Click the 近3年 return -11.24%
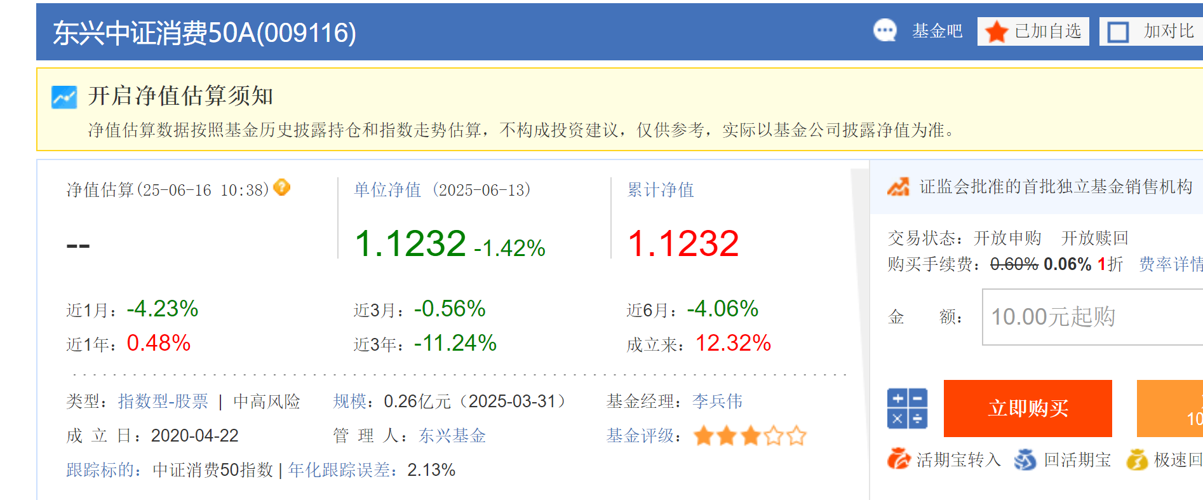 pyautogui.click(x=455, y=343)
